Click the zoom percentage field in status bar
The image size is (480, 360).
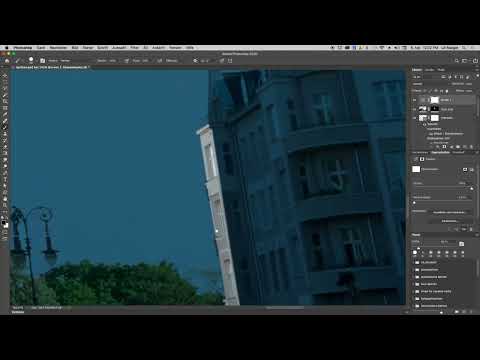17,308
